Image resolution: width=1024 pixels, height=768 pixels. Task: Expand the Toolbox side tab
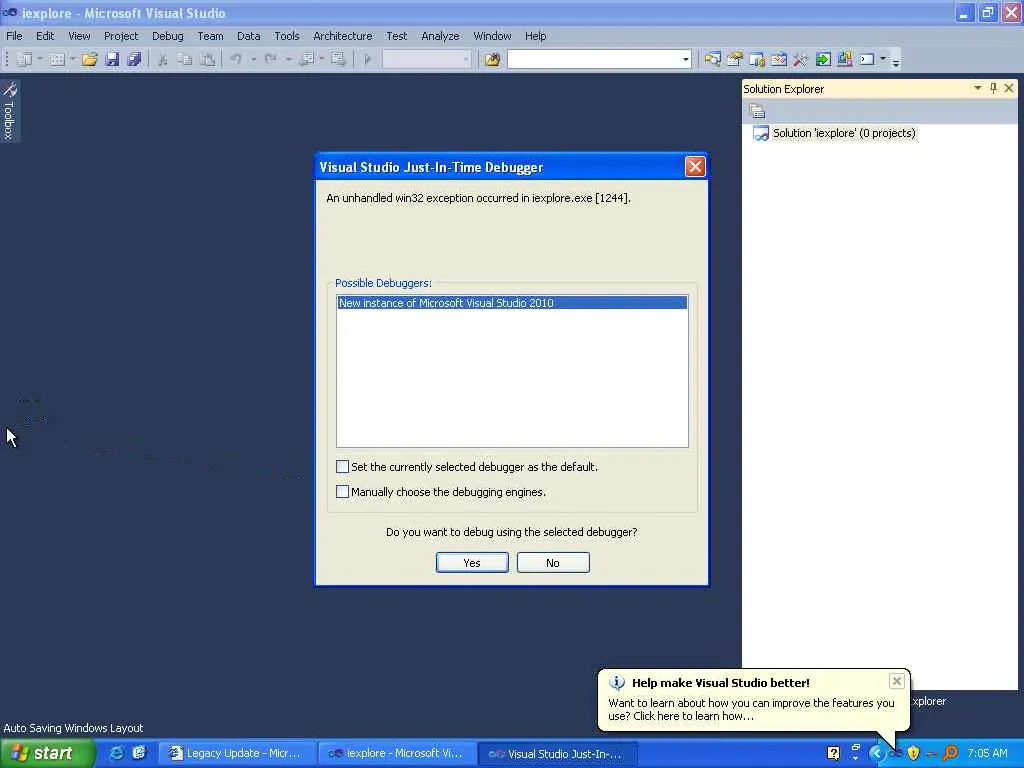9,111
